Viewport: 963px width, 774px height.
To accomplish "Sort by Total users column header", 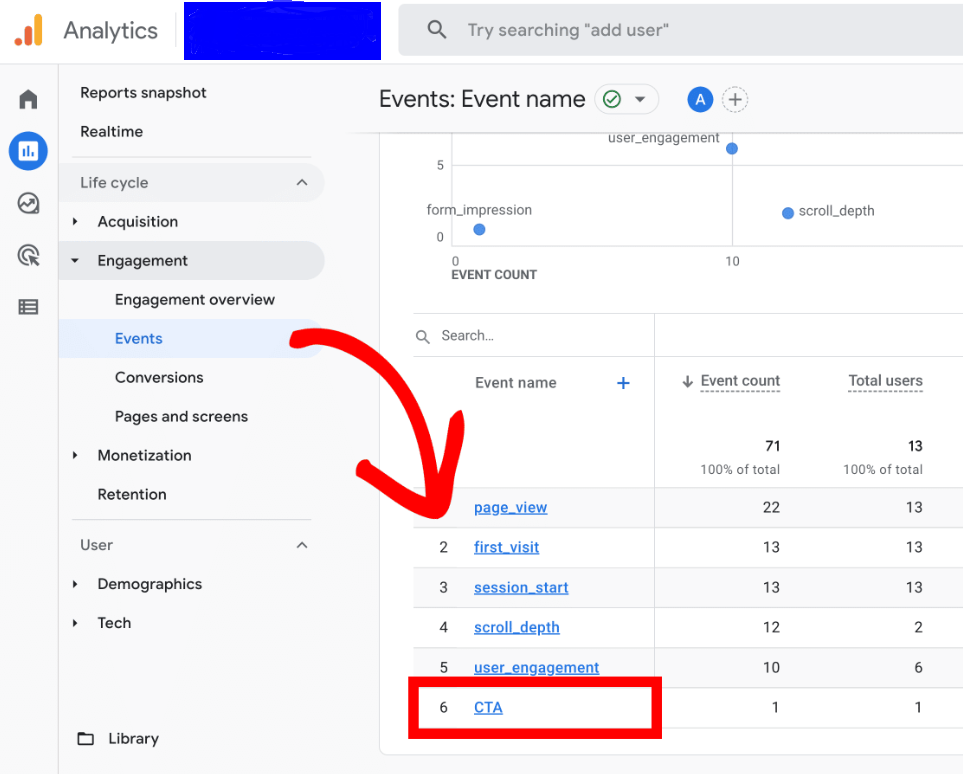I will tap(885, 381).
